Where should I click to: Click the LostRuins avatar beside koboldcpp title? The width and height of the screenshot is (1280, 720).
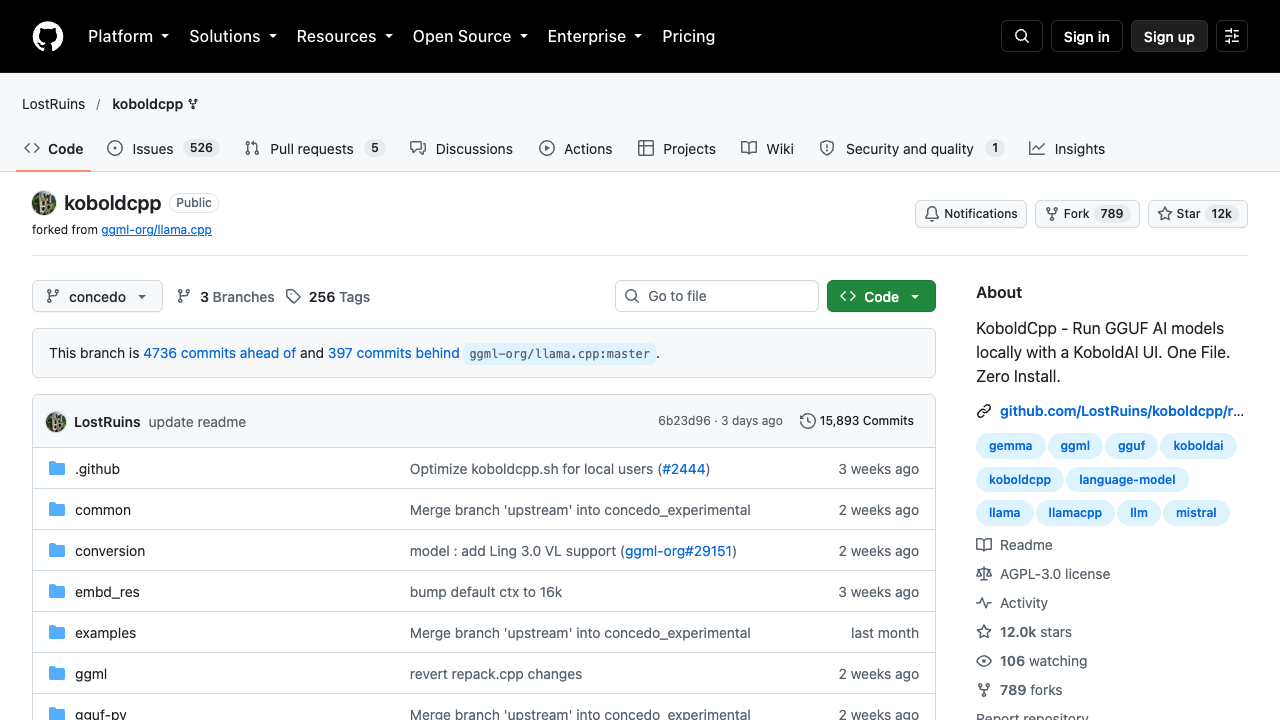[44, 203]
